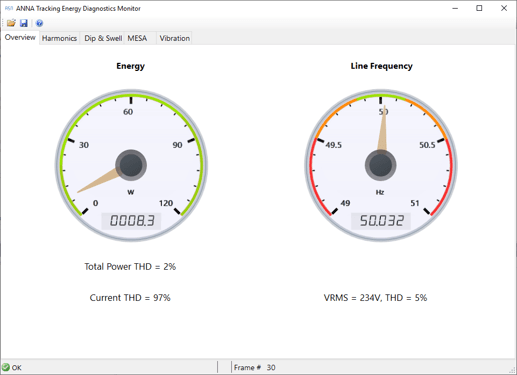This screenshot has height=375, width=517.
Task: Save using the floppy disk icon
Action: [24, 23]
